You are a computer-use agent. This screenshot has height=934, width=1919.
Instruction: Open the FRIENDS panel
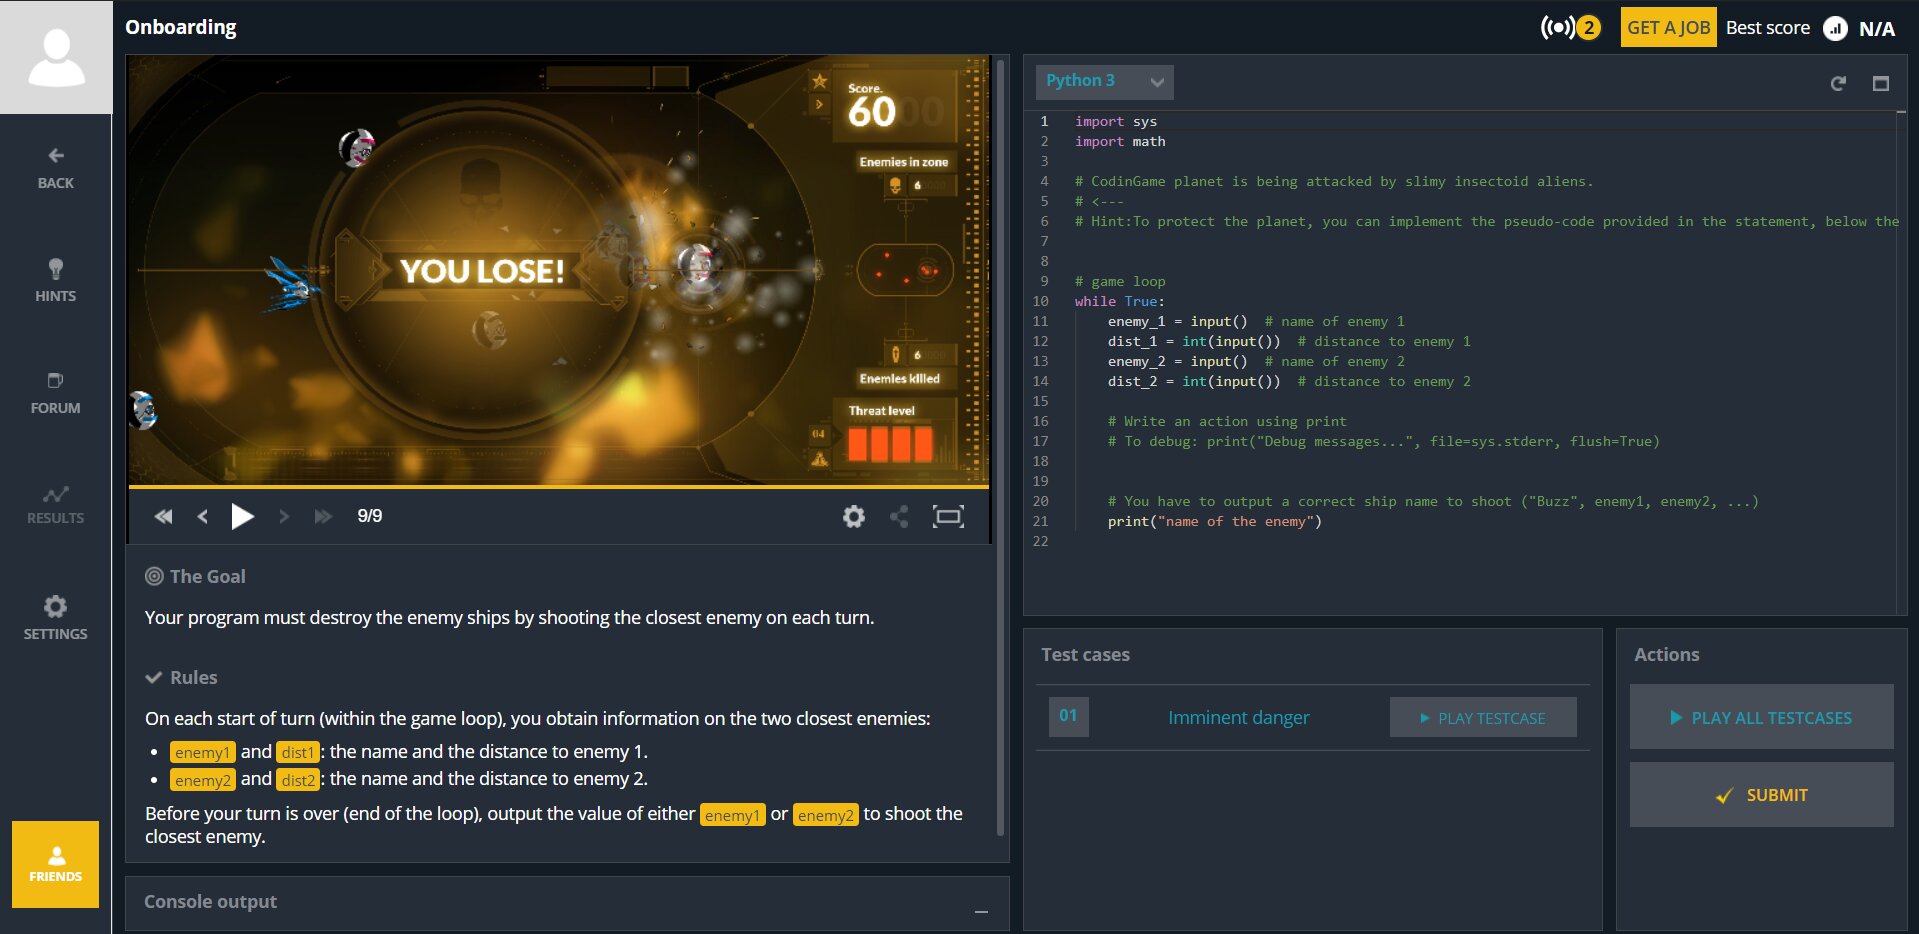point(56,864)
